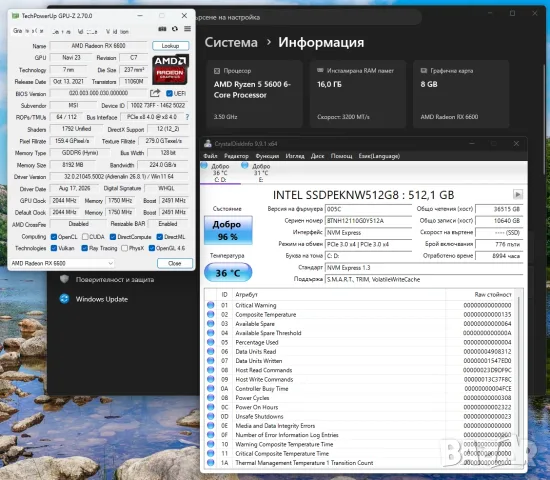Open the GPU-Z hamburger menu icon
This screenshot has width=550, height=480.
188,29
